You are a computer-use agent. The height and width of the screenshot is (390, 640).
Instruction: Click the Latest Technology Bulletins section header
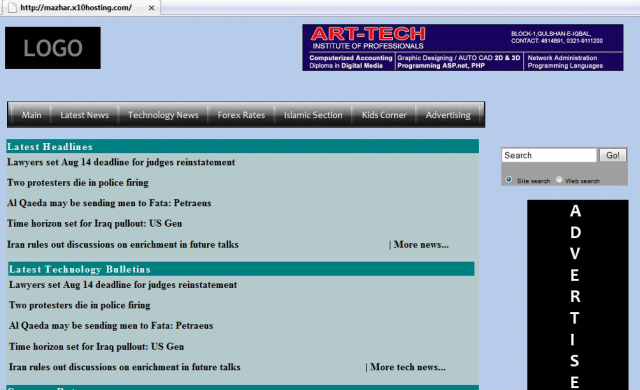241,269
